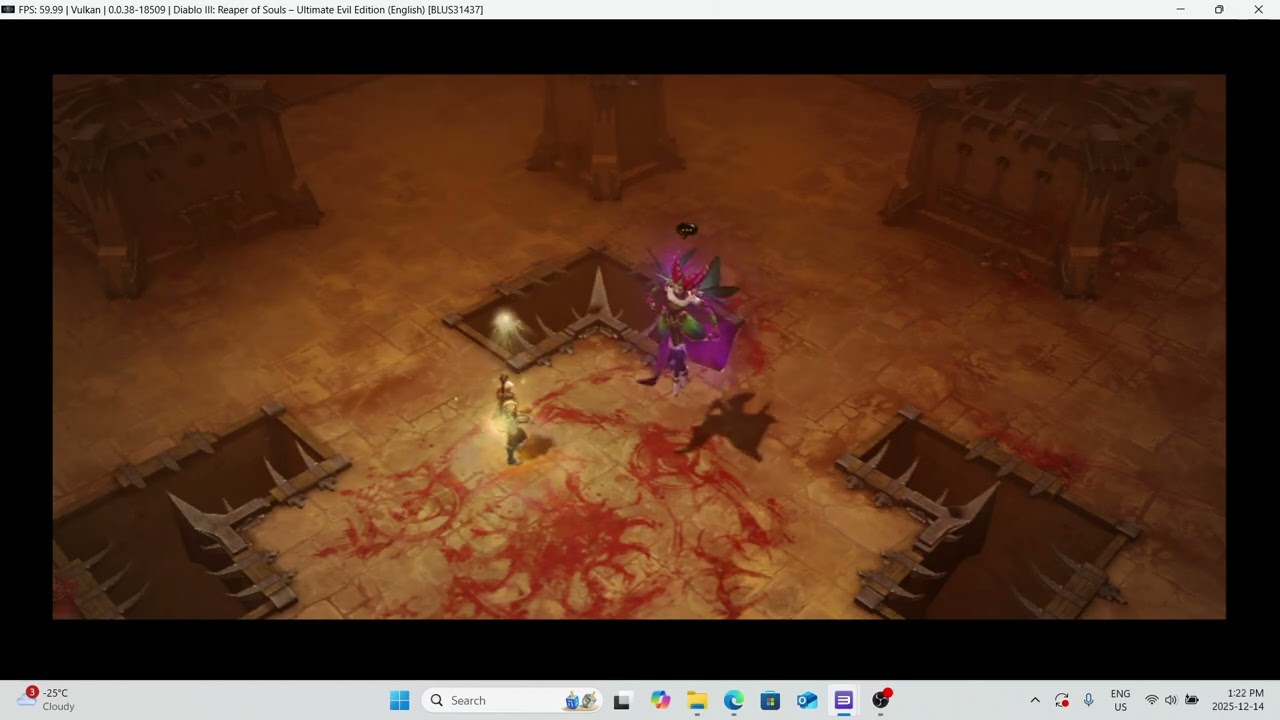Close the Diablo III emulator window
1280x720 pixels.
coord(1258,9)
